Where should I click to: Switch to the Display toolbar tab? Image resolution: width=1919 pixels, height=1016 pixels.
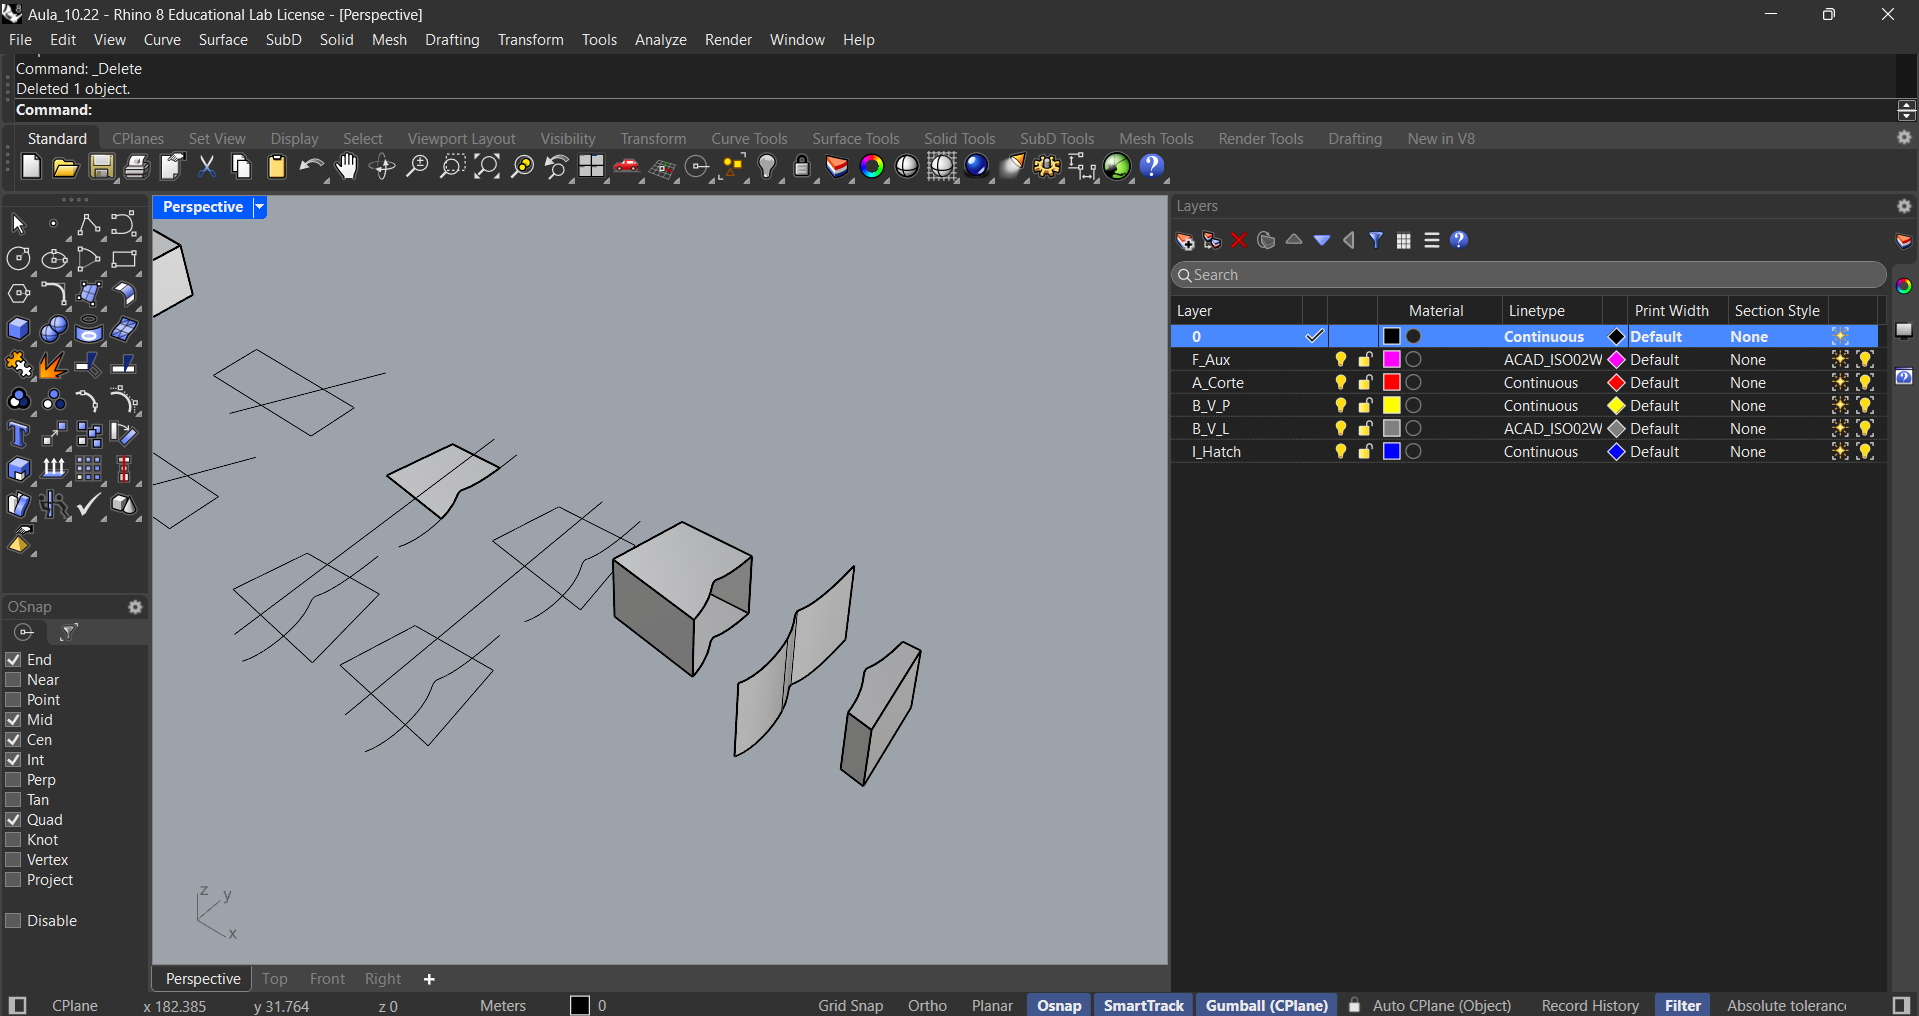click(294, 139)
